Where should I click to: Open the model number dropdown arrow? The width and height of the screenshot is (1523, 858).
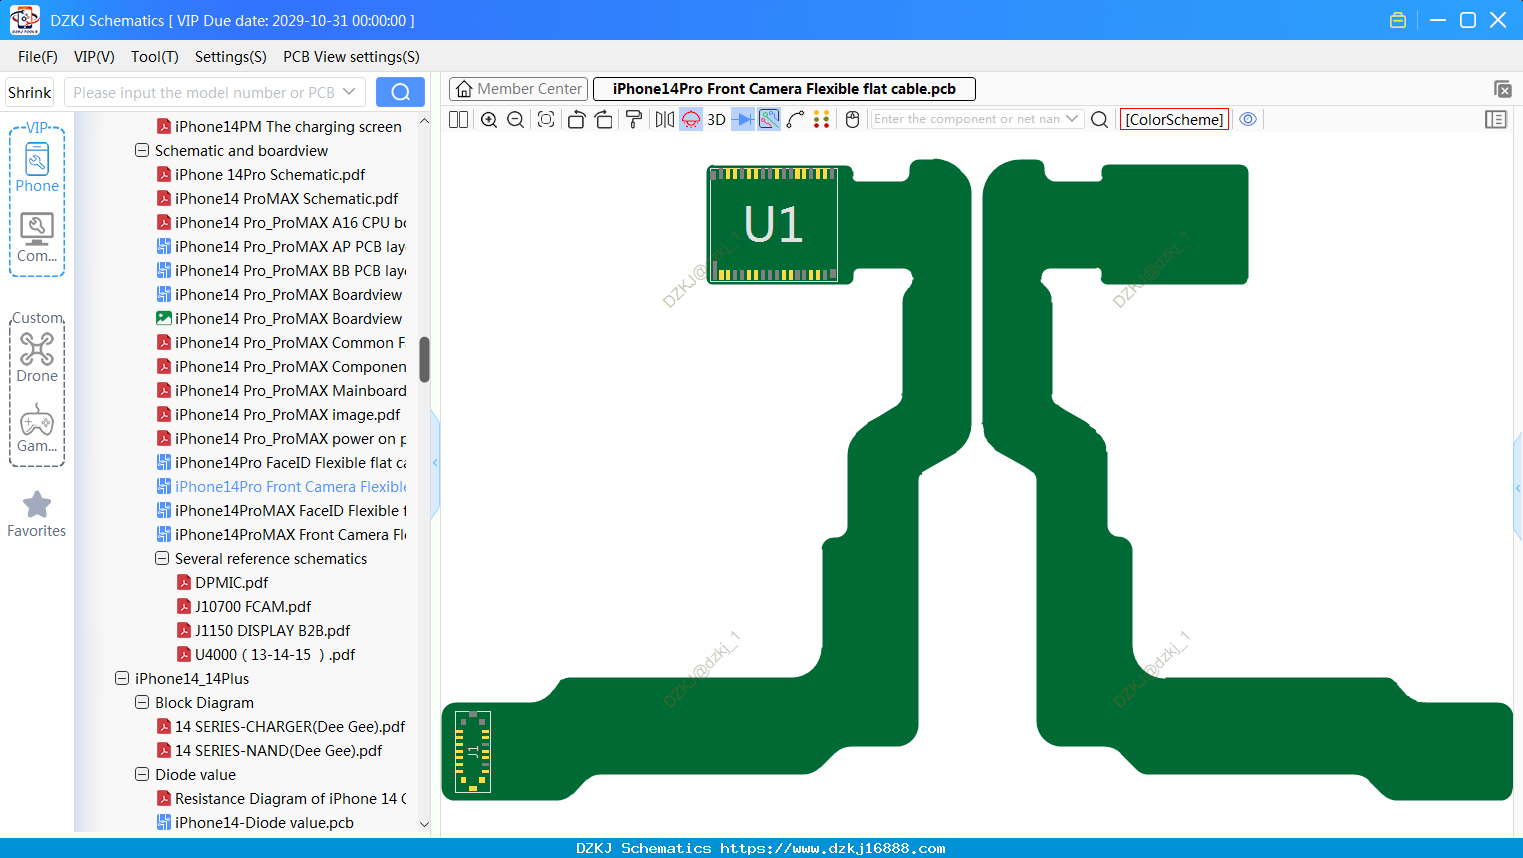(x=349, y=92)
